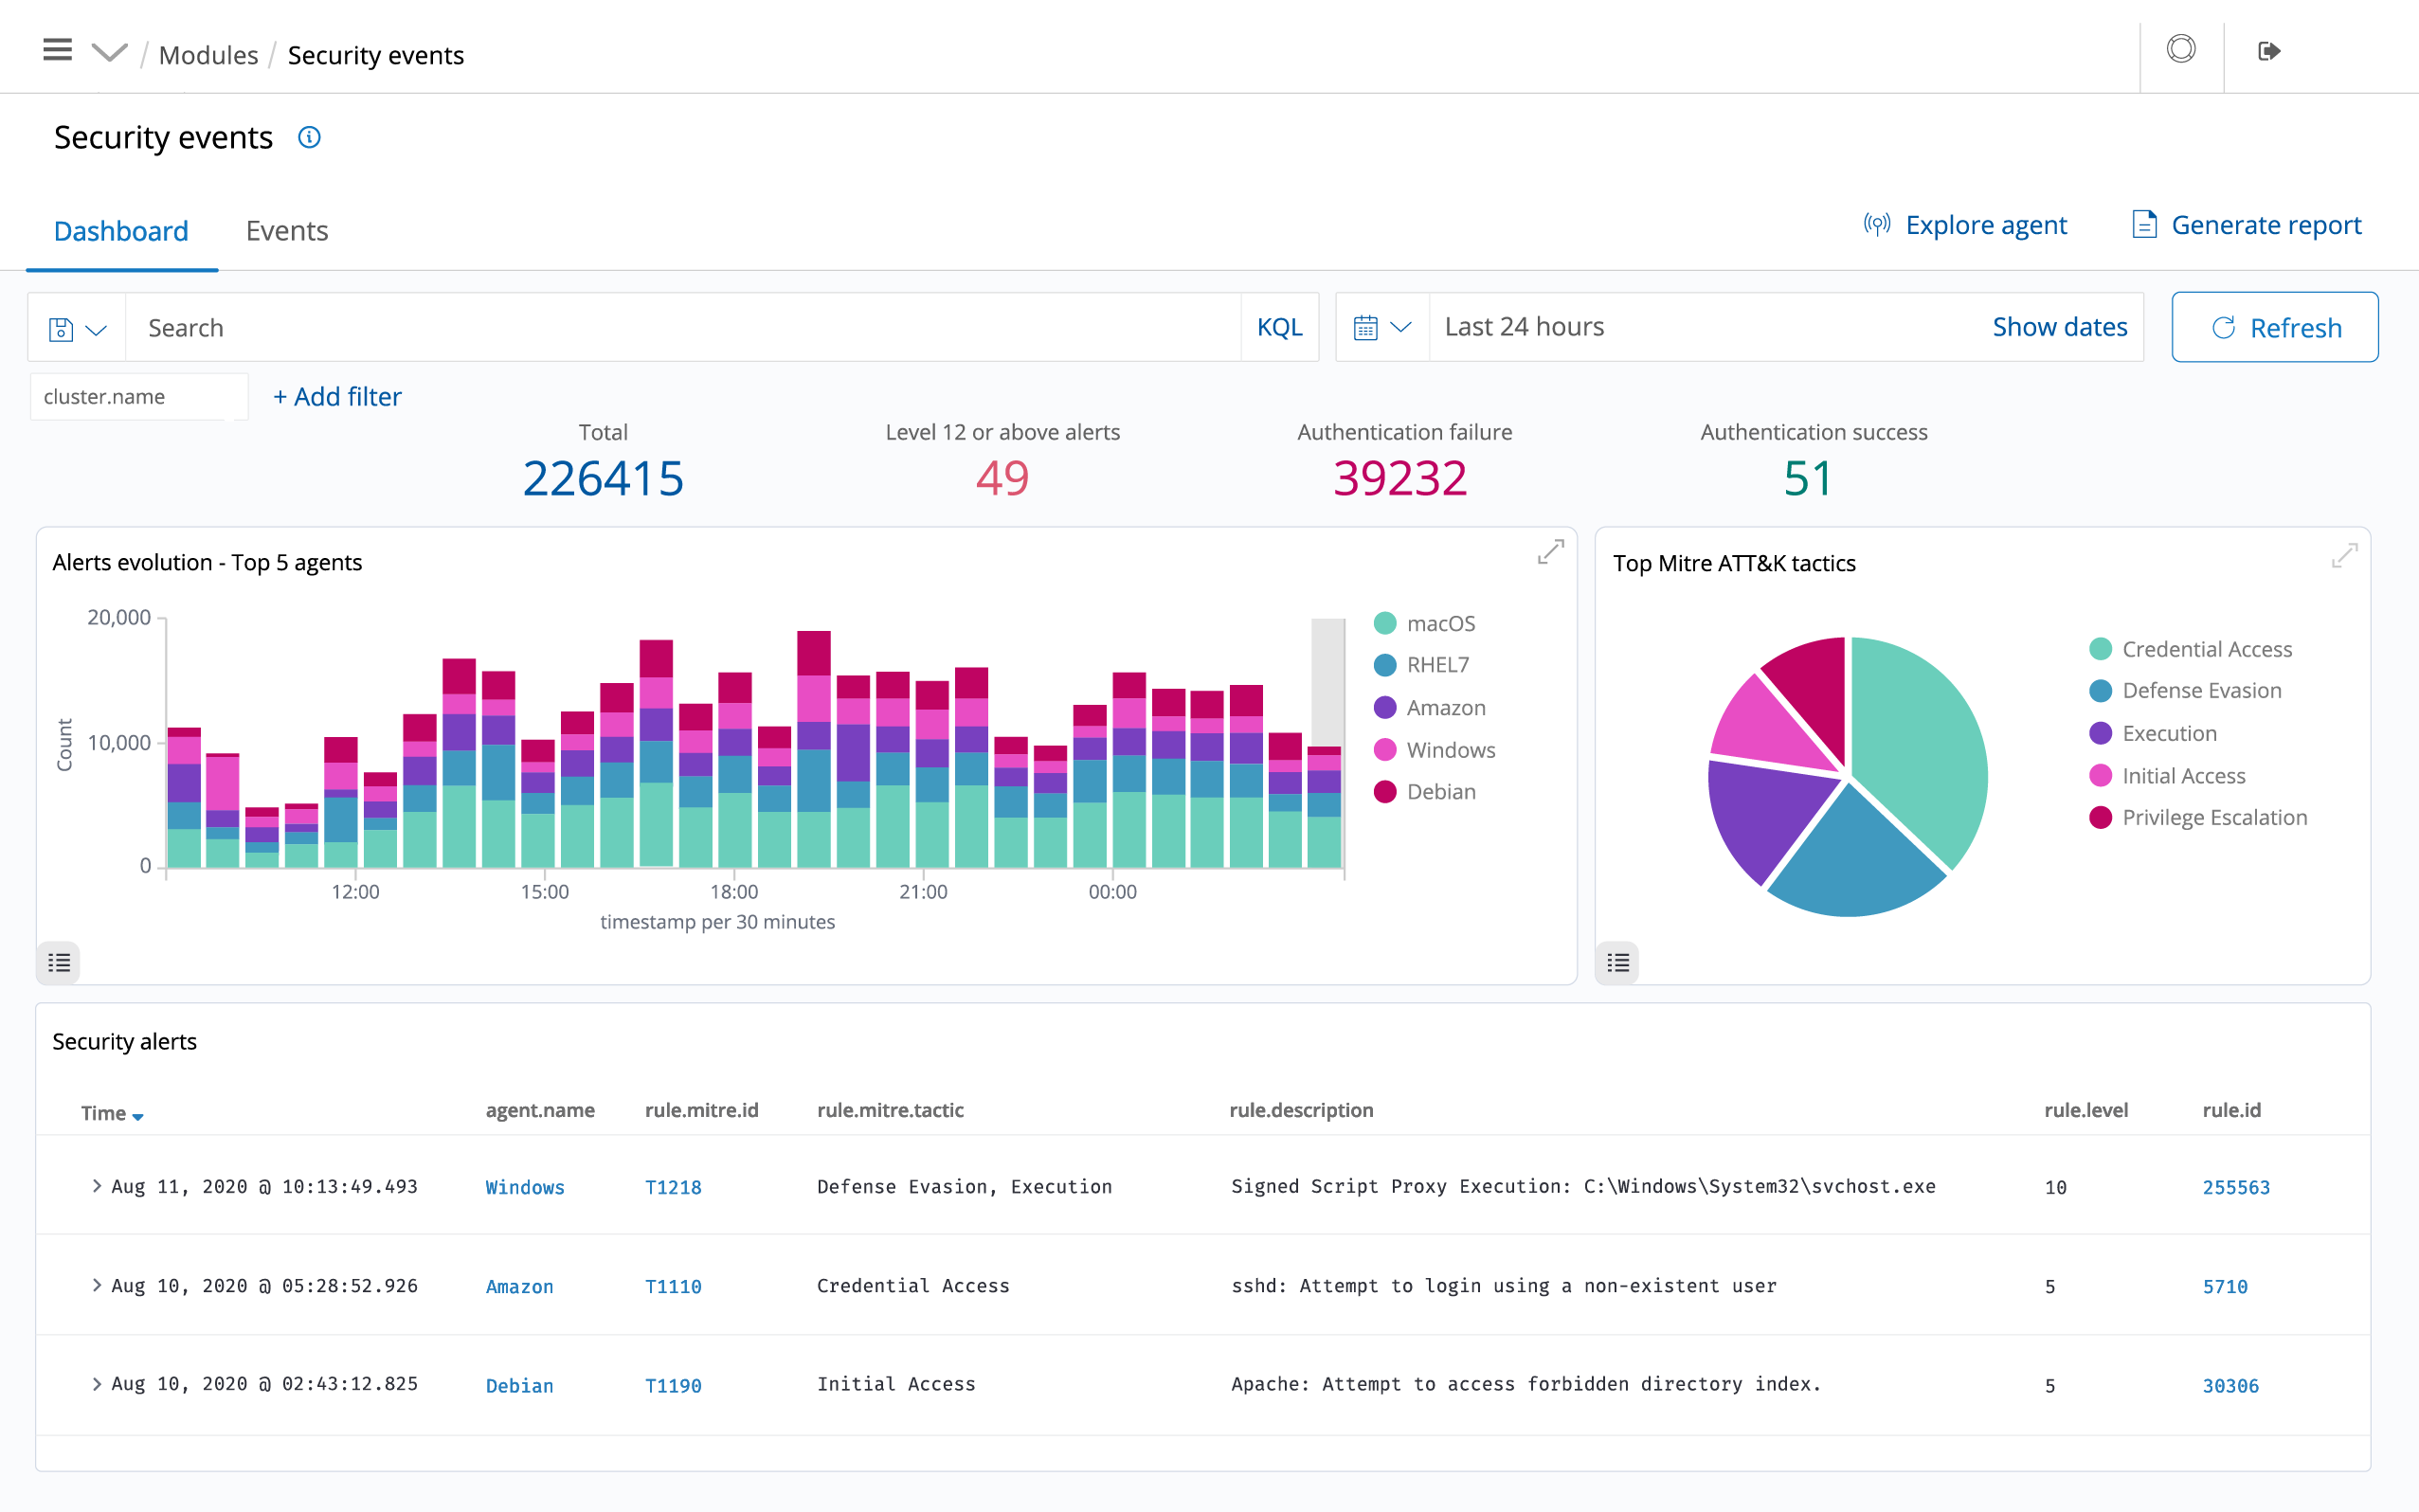Expand the Alerts evolution chart fullscreen
This screenshot has height=1512, width=2419.
(x=1550, y=552)
